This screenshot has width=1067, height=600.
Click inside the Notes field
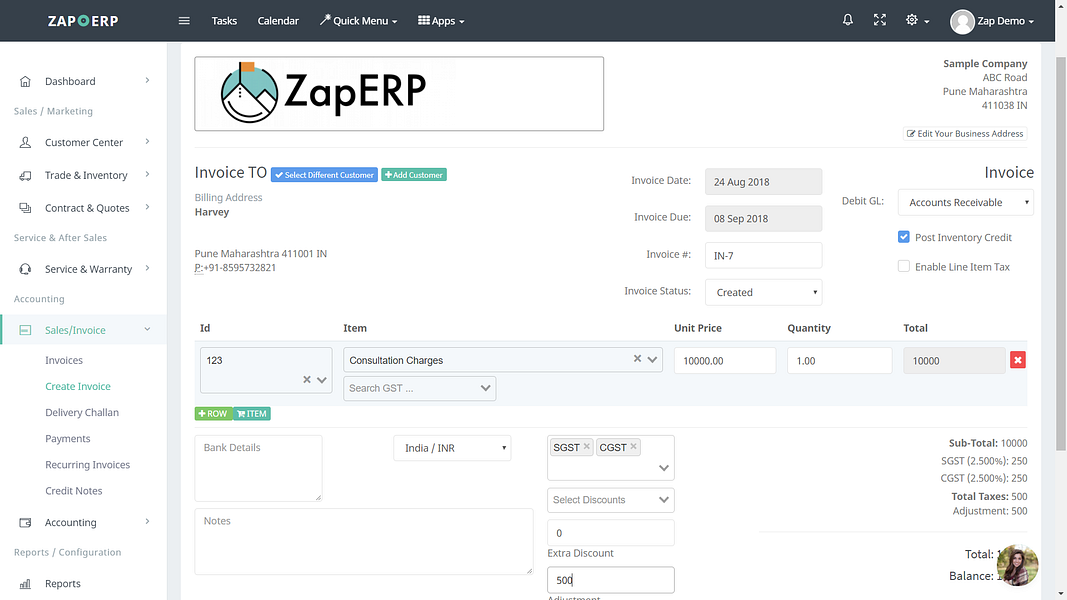[364, 540]
